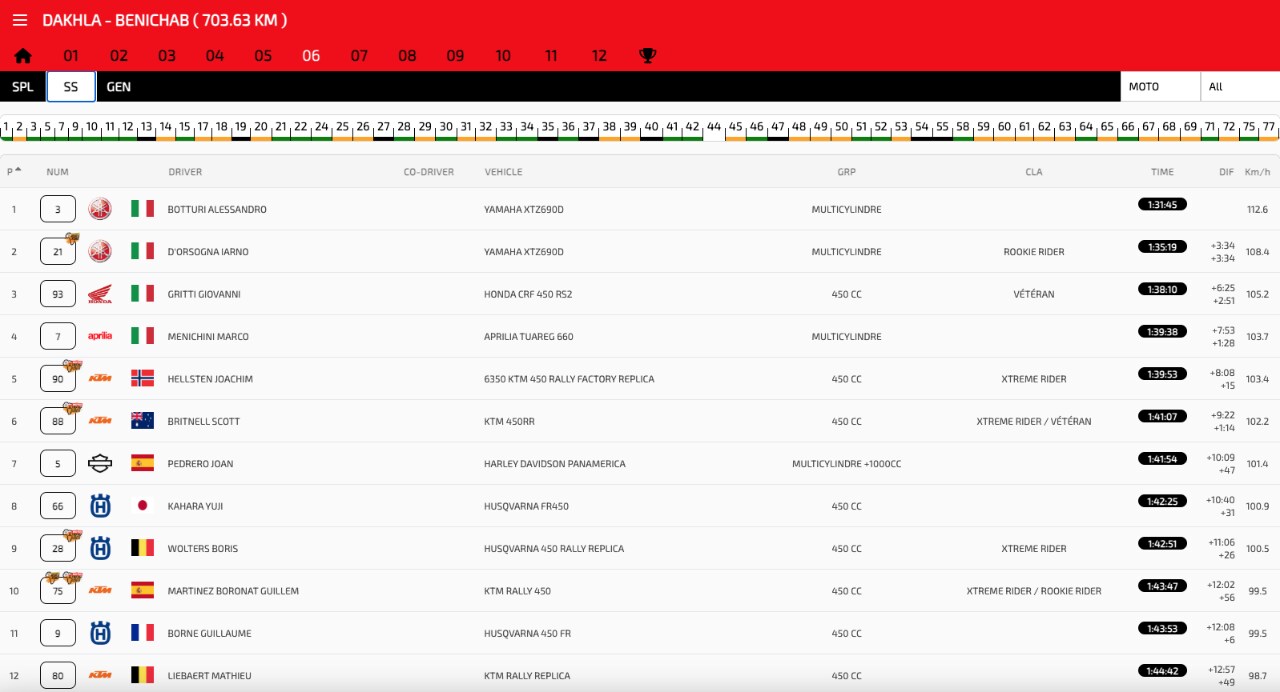Screen dimensions: 1280x692
Task: Click rider number 3 box
Action: tap(58, 209)
